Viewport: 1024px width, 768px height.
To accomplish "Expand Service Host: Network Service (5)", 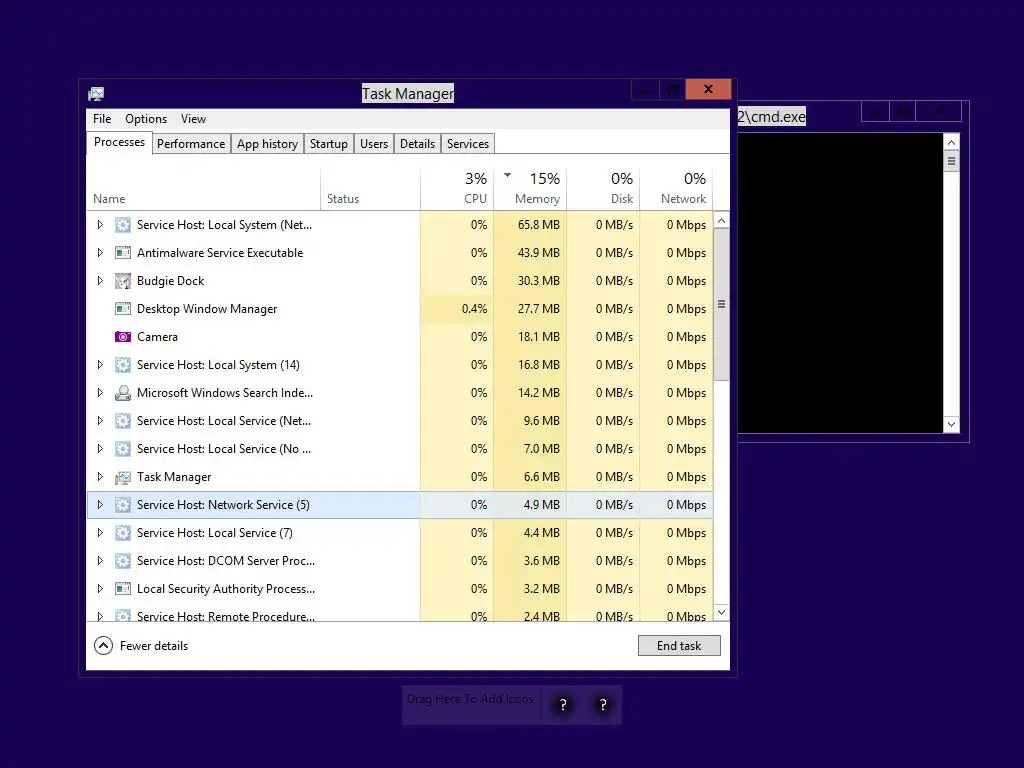I will 100,505.
